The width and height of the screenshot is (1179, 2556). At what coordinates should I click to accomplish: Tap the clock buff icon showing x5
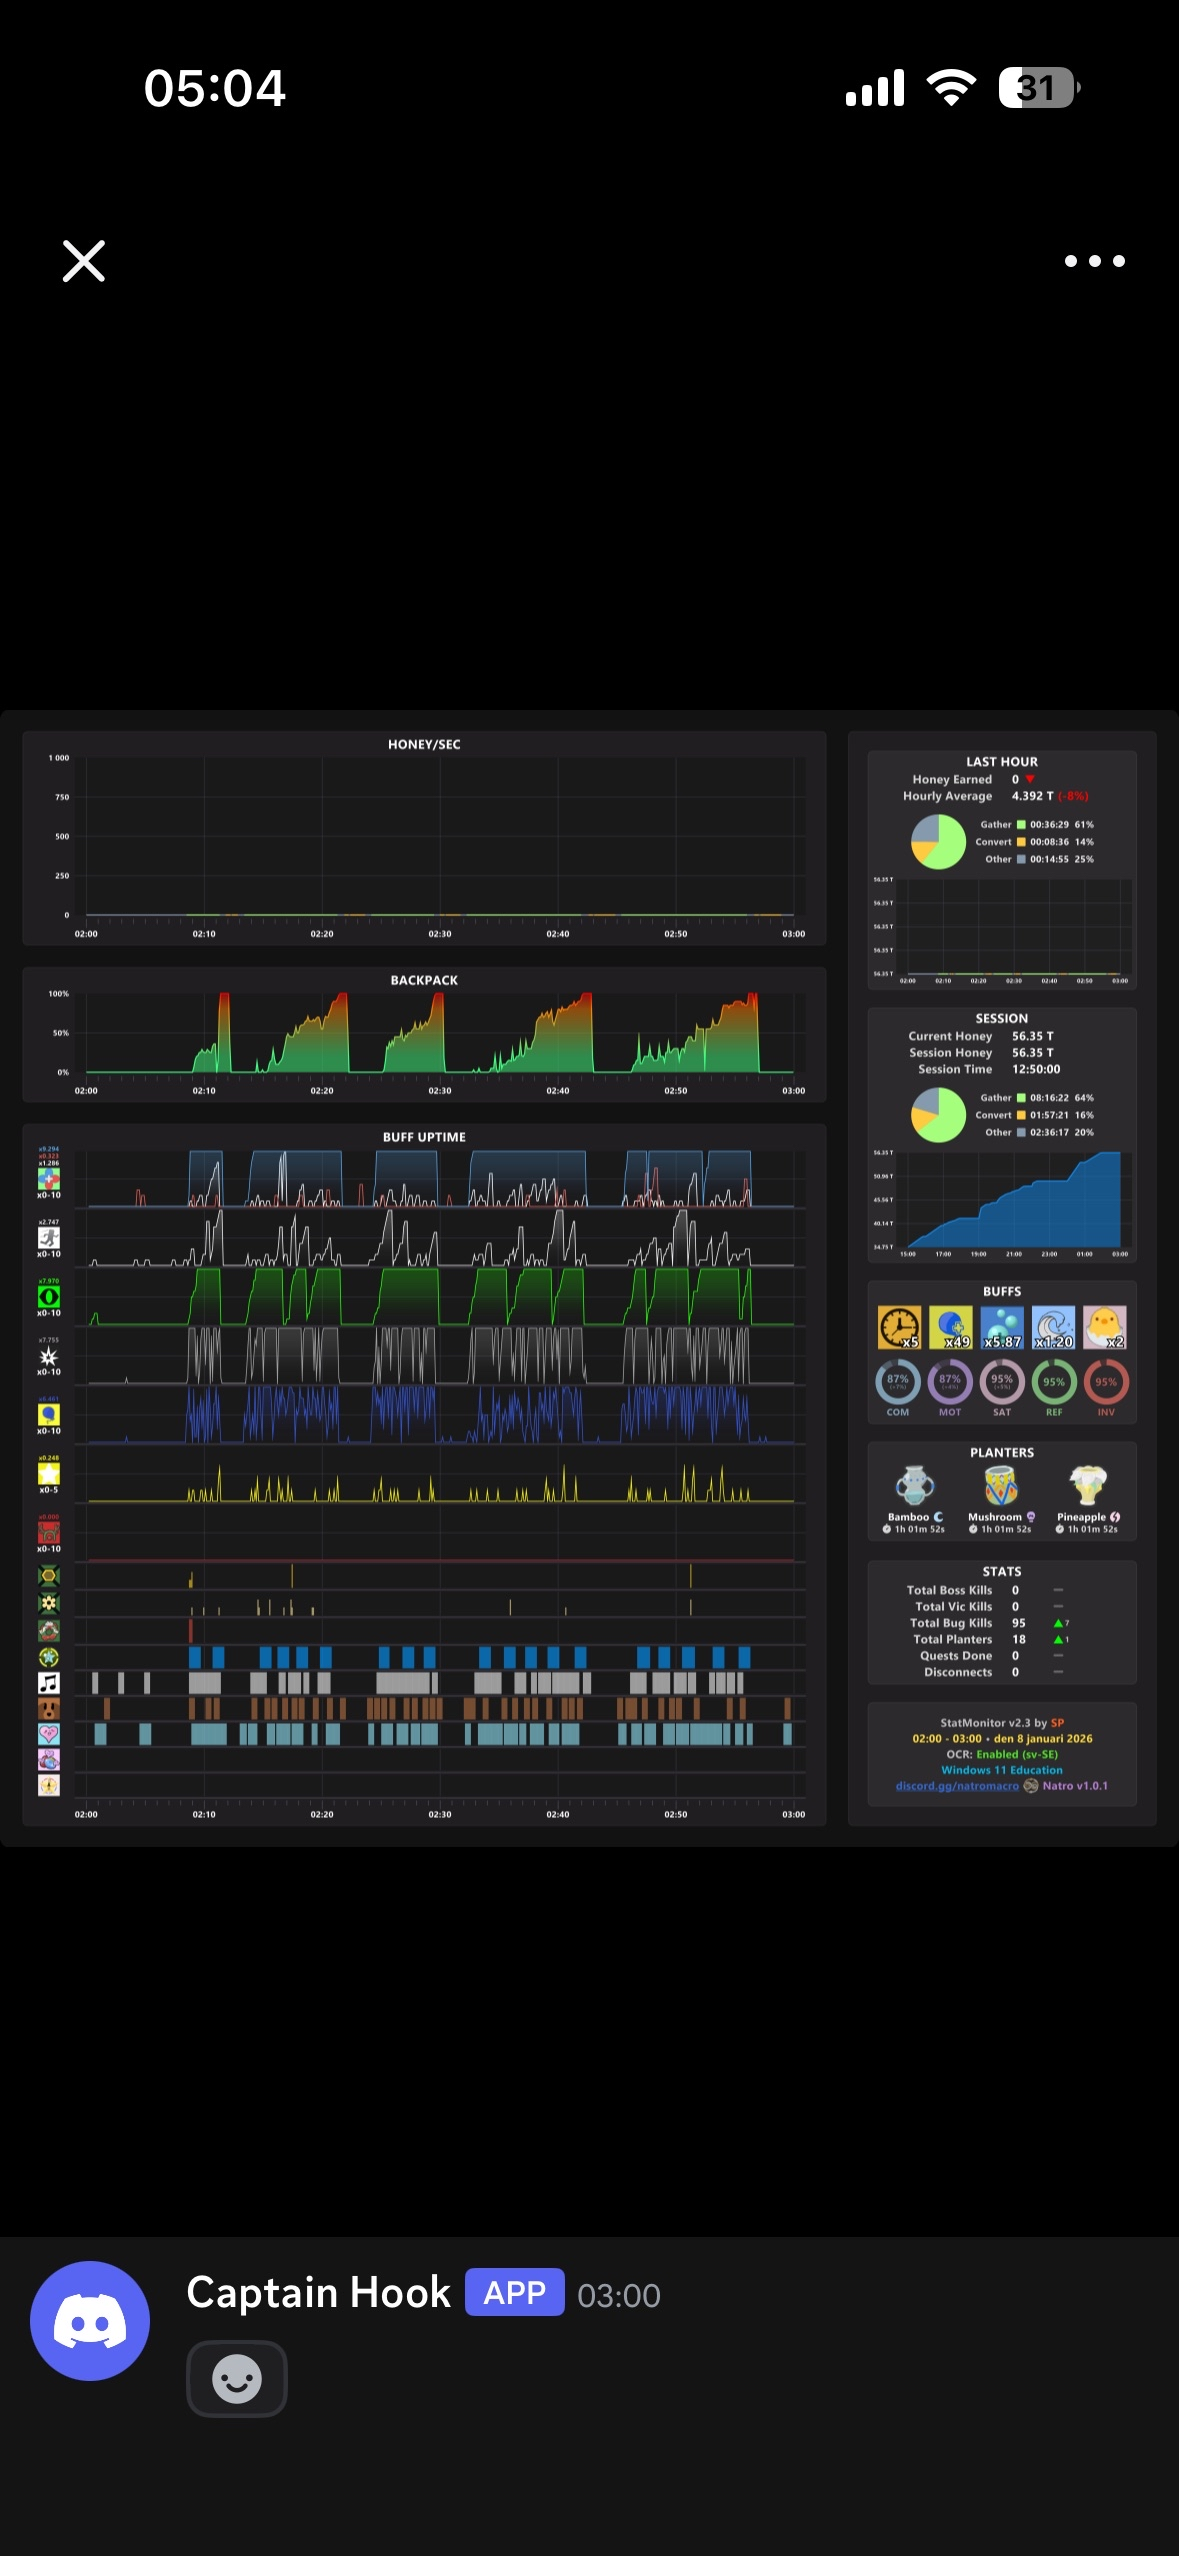tap(899, 1328)
